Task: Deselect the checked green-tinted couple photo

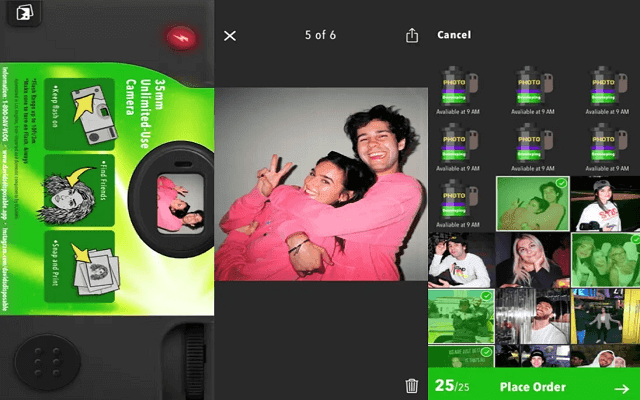Action: click(532, 203)
